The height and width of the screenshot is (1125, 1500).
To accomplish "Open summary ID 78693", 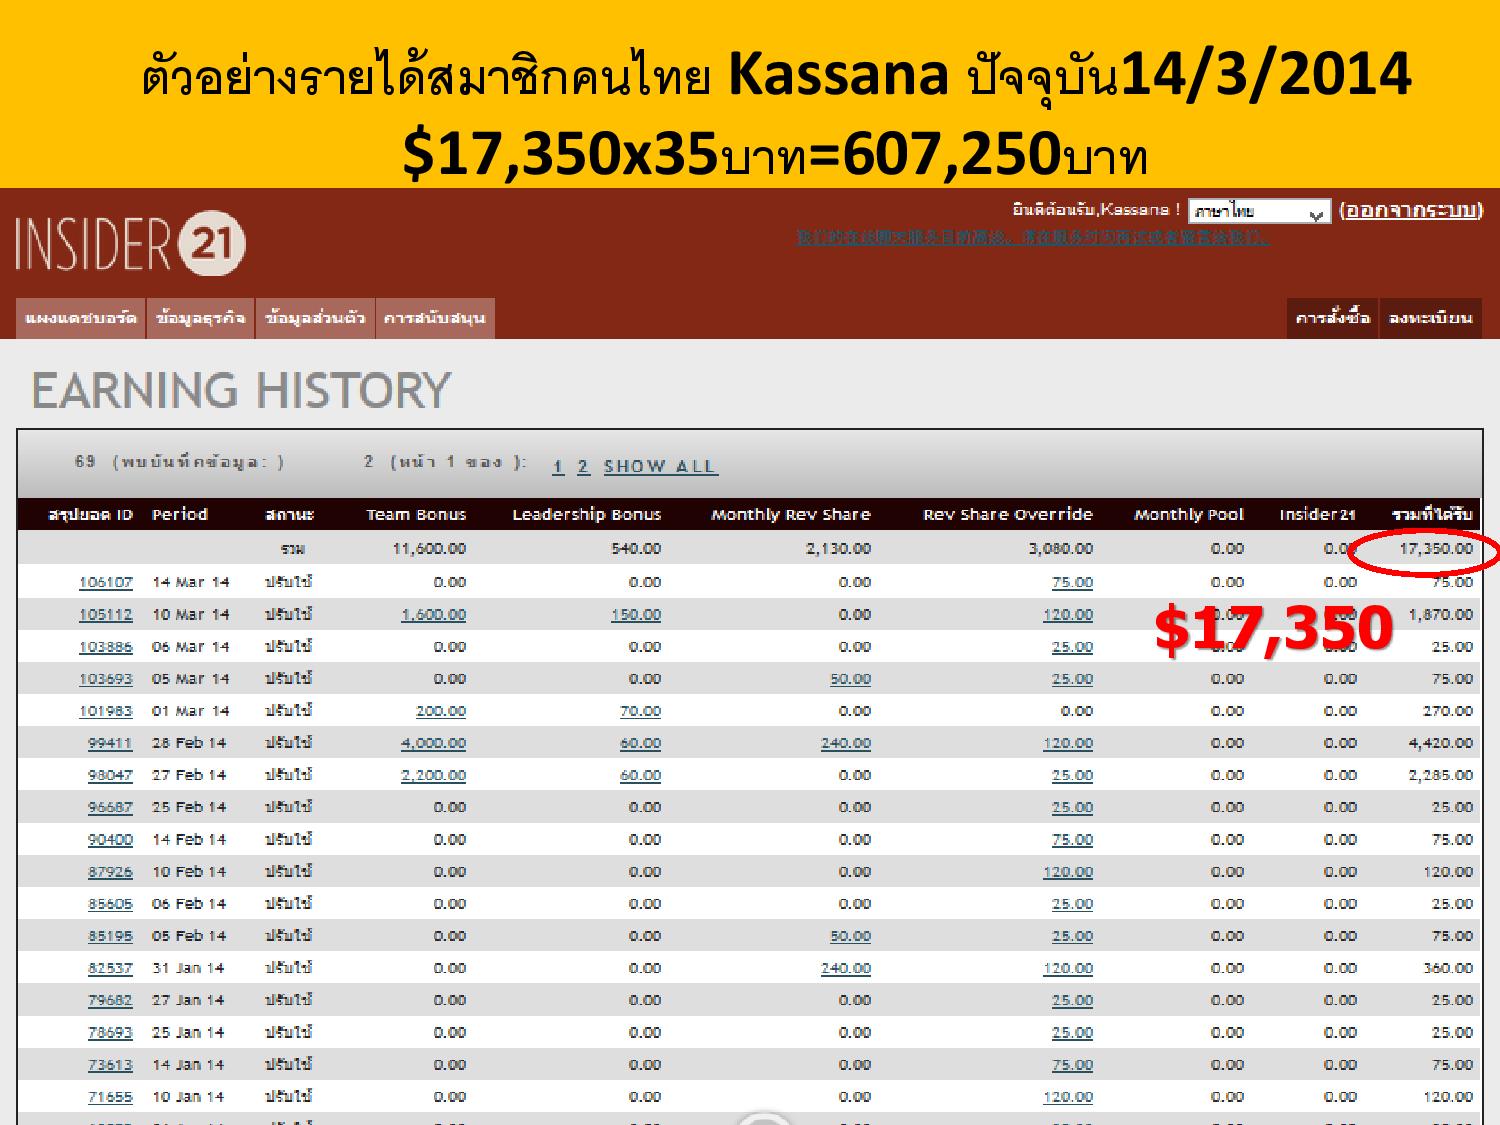I will (110, 1032).
